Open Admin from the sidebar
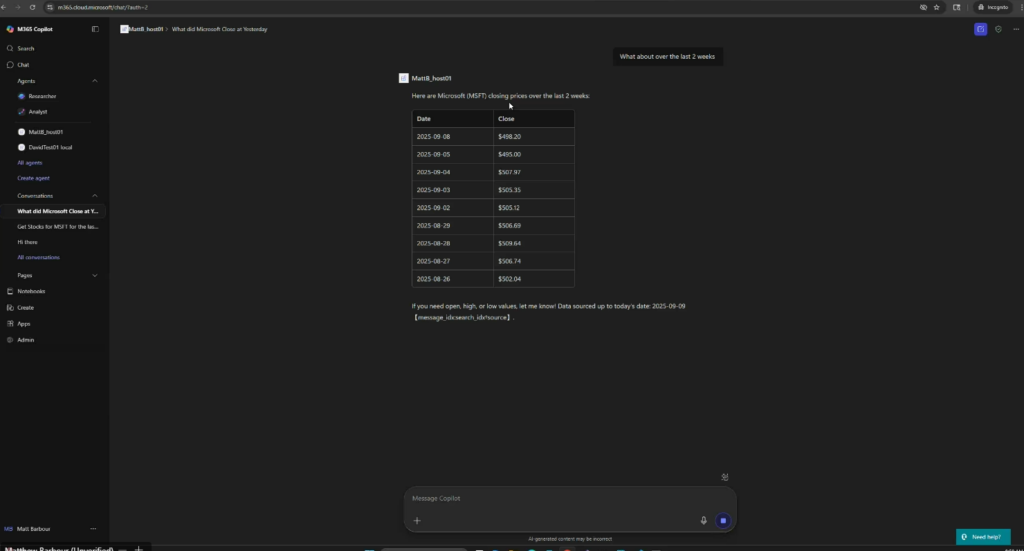The width and height of the screenshot is (1024, 551). pos(25,340)
